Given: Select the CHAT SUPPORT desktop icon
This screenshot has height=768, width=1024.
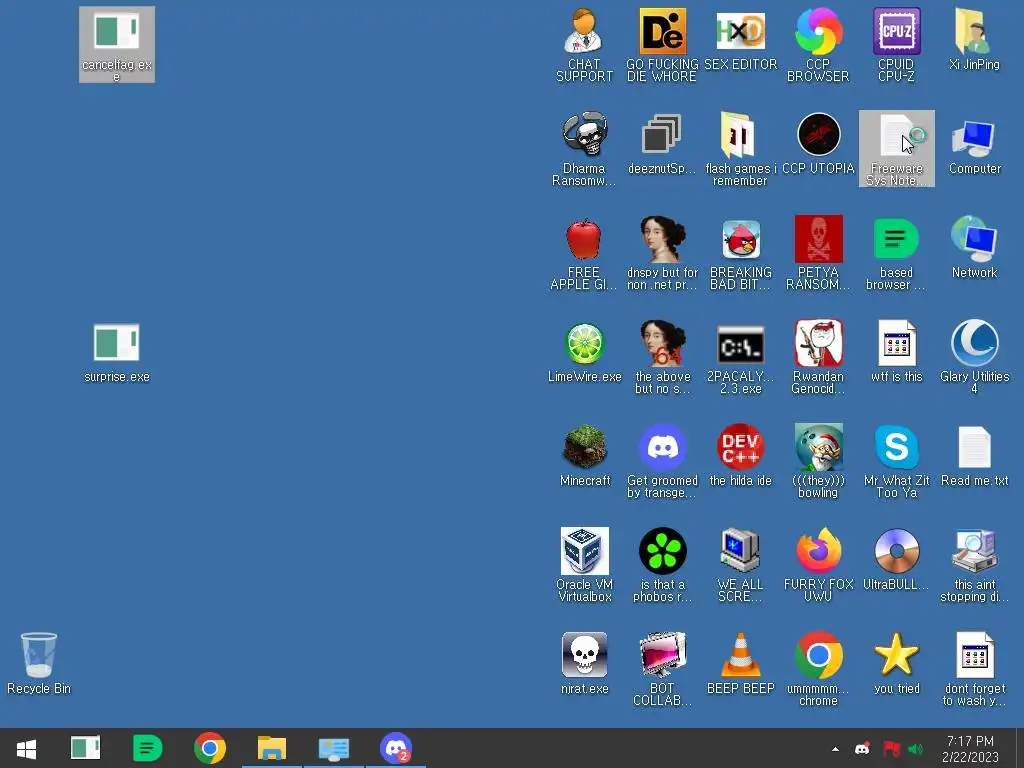Looking at the screenshot, I should coord(584,44).
